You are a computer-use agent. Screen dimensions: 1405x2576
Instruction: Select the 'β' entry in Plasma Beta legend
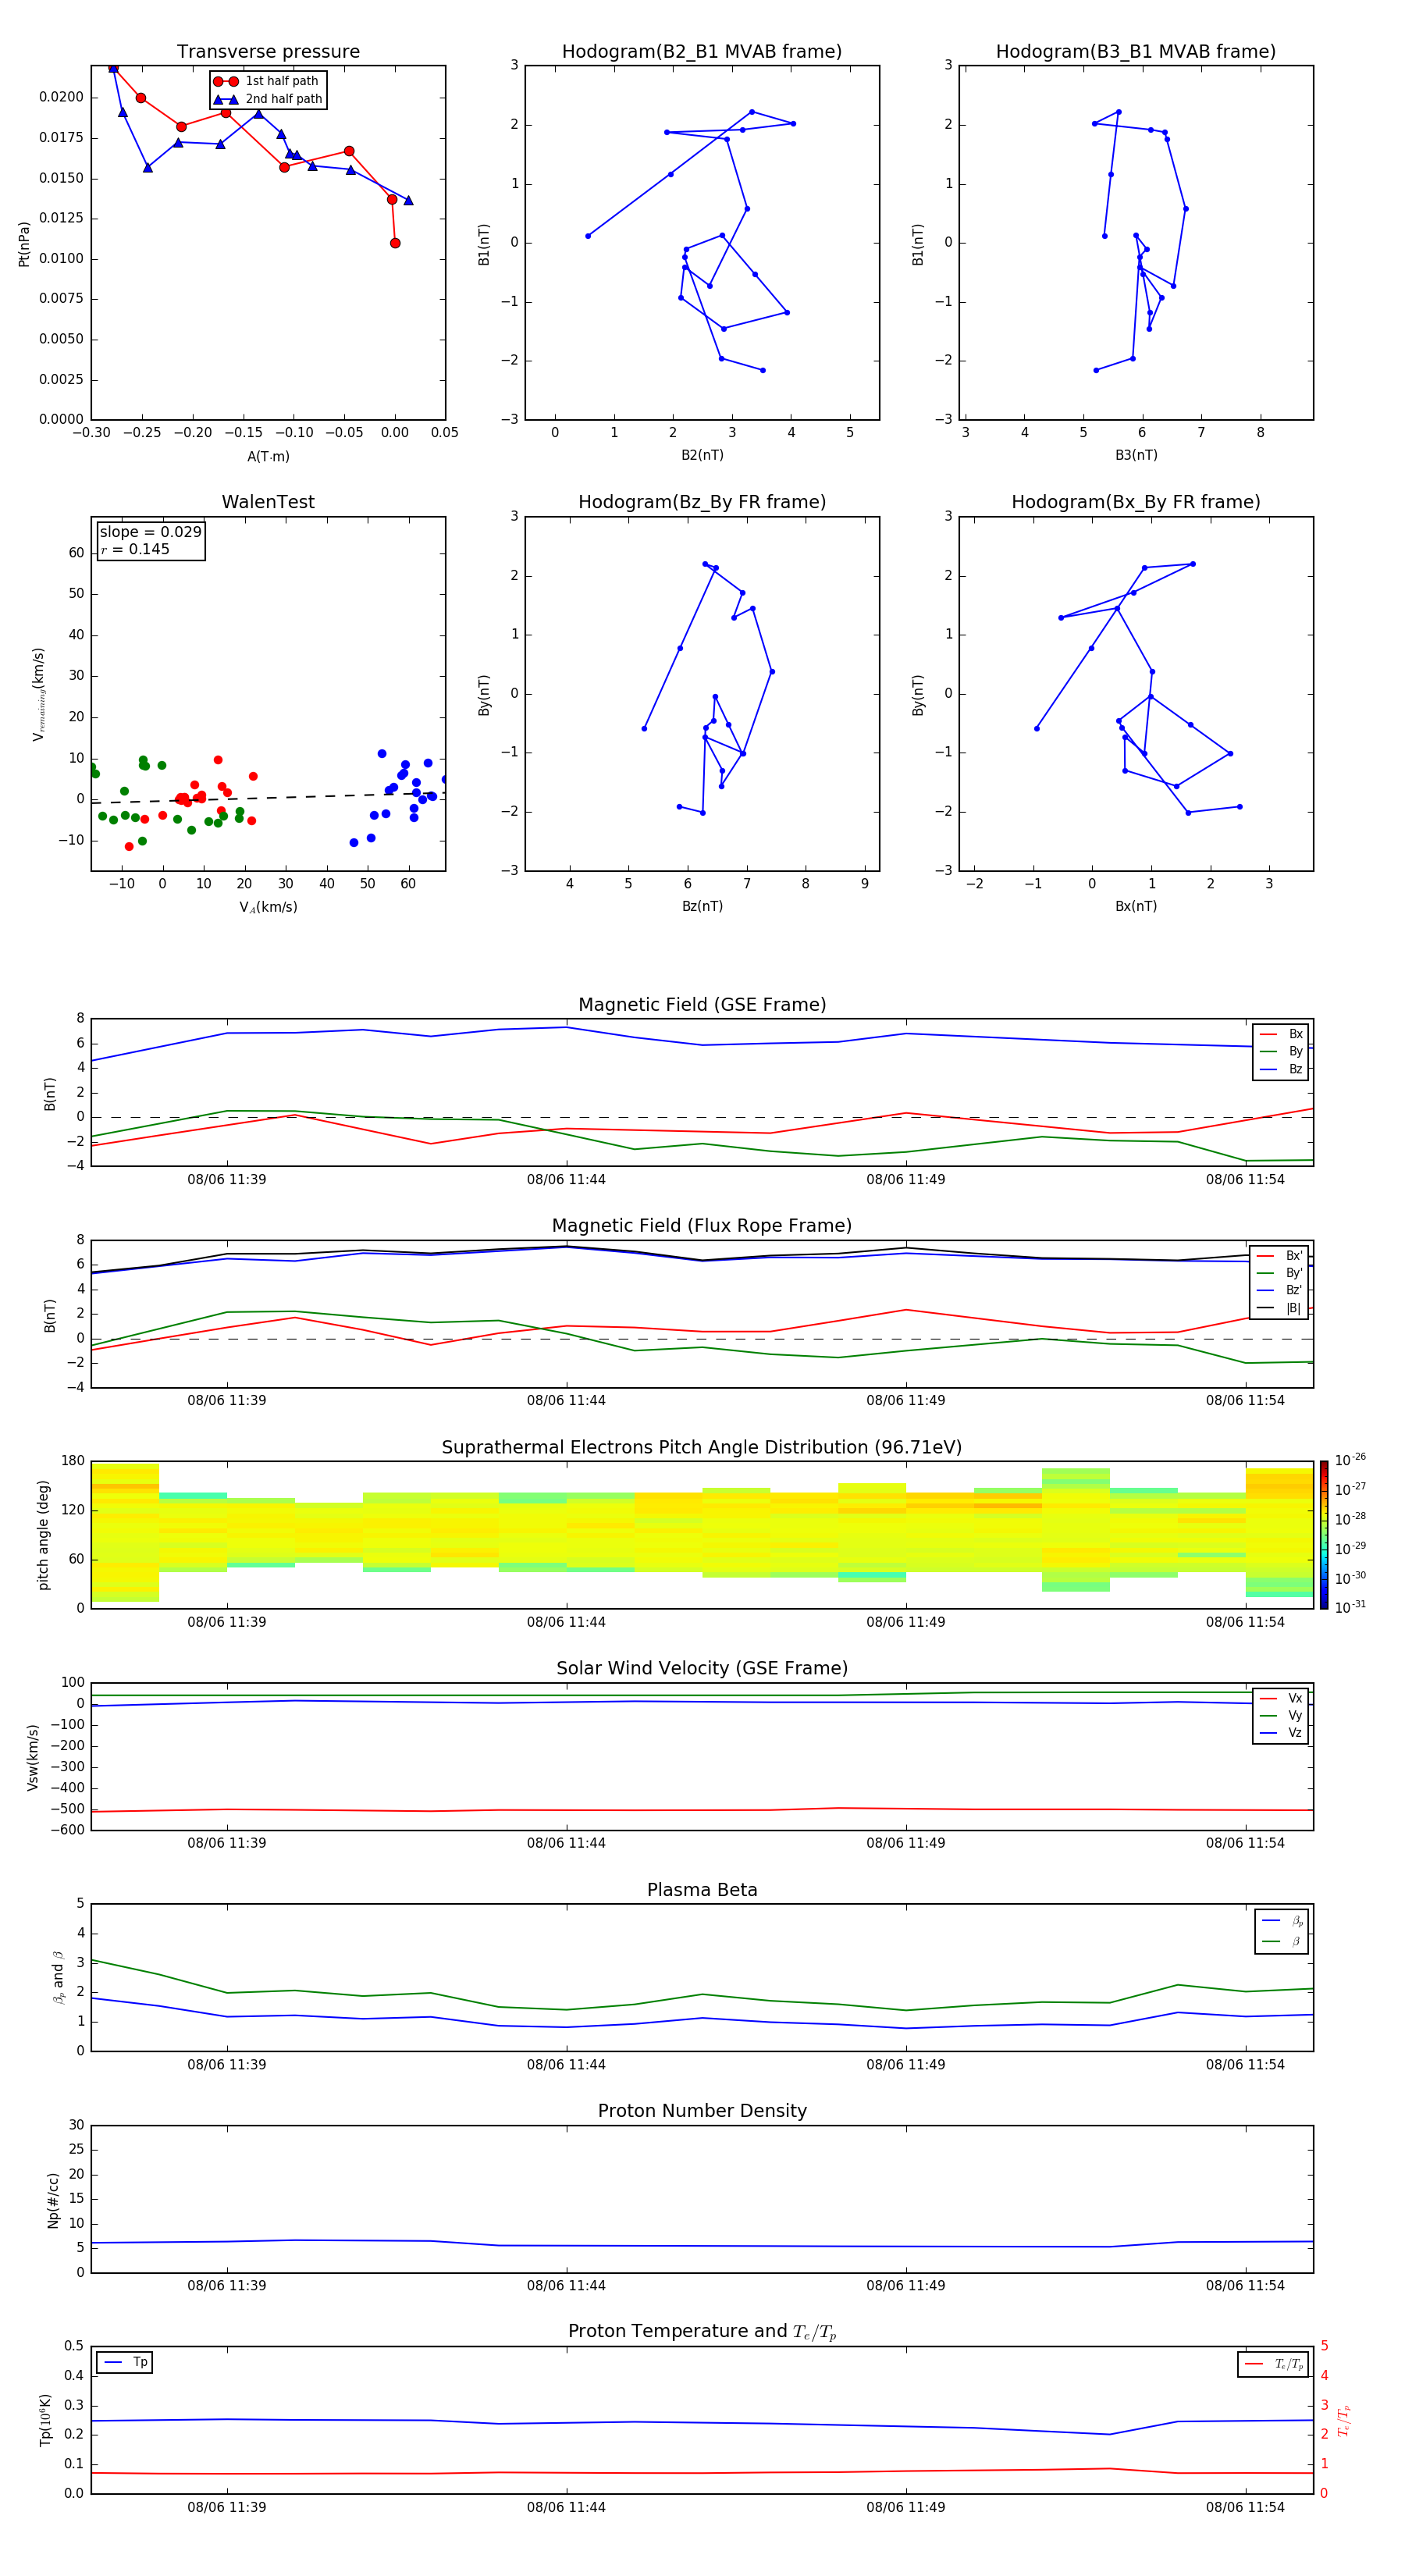tap(1282, 1941)
